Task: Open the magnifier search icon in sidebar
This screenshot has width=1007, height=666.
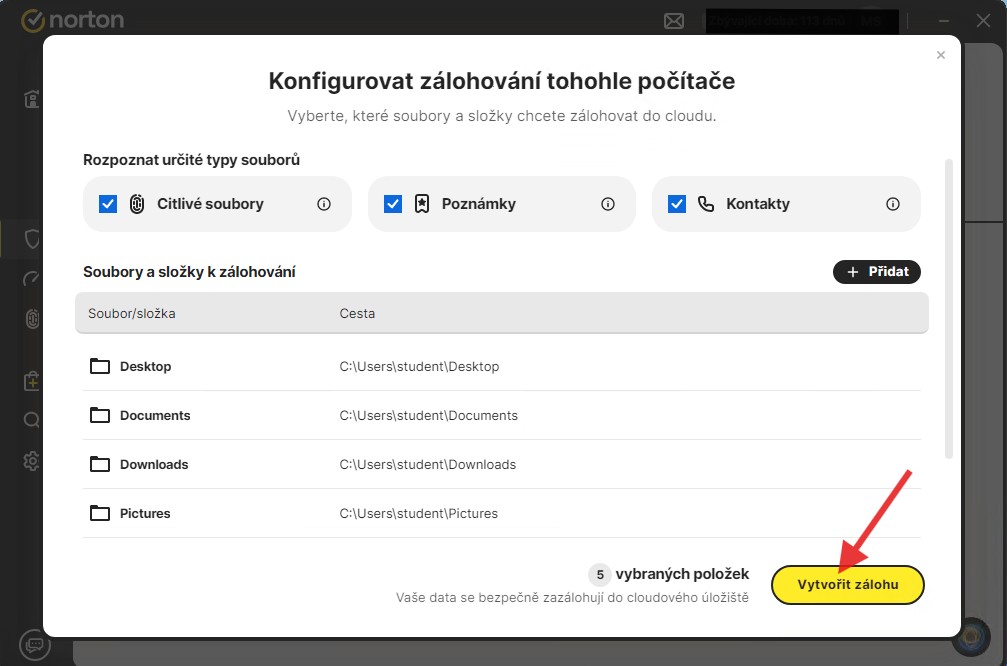Action: click(x=32, y=420)
